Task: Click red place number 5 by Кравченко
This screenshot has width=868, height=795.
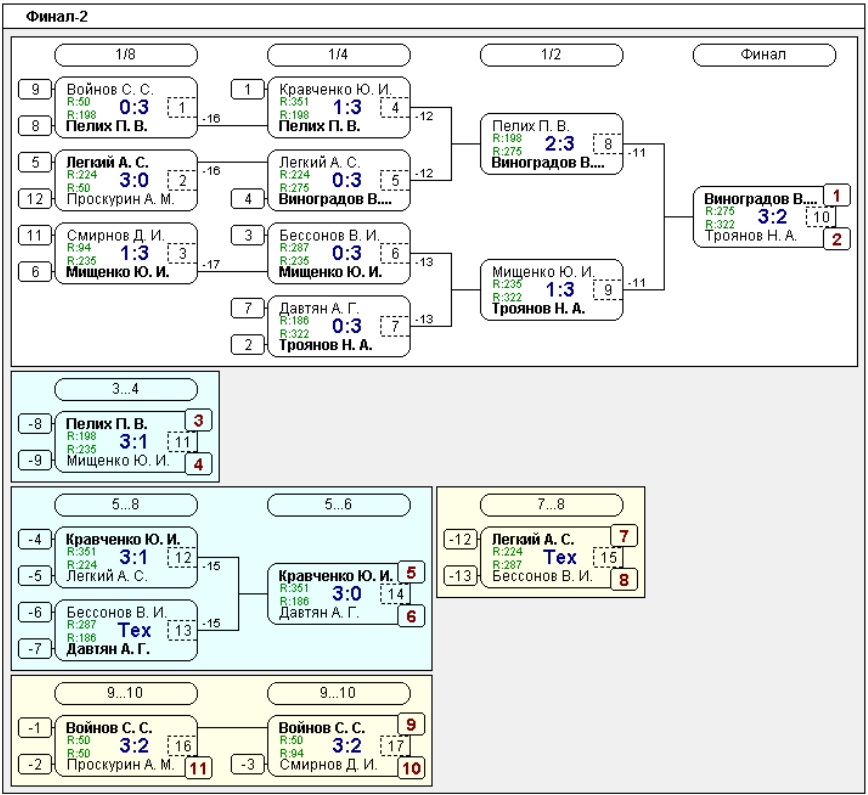Action: click(411, 572)
